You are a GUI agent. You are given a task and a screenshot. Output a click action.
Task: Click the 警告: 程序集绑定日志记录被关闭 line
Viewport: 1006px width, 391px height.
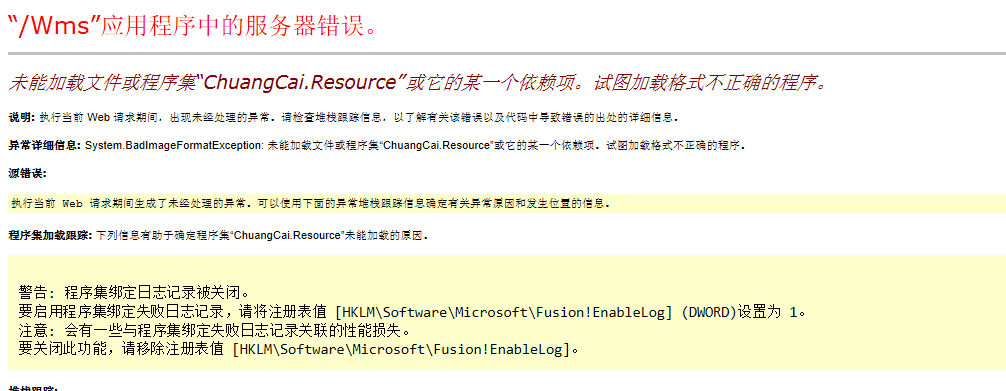[133, 293]
